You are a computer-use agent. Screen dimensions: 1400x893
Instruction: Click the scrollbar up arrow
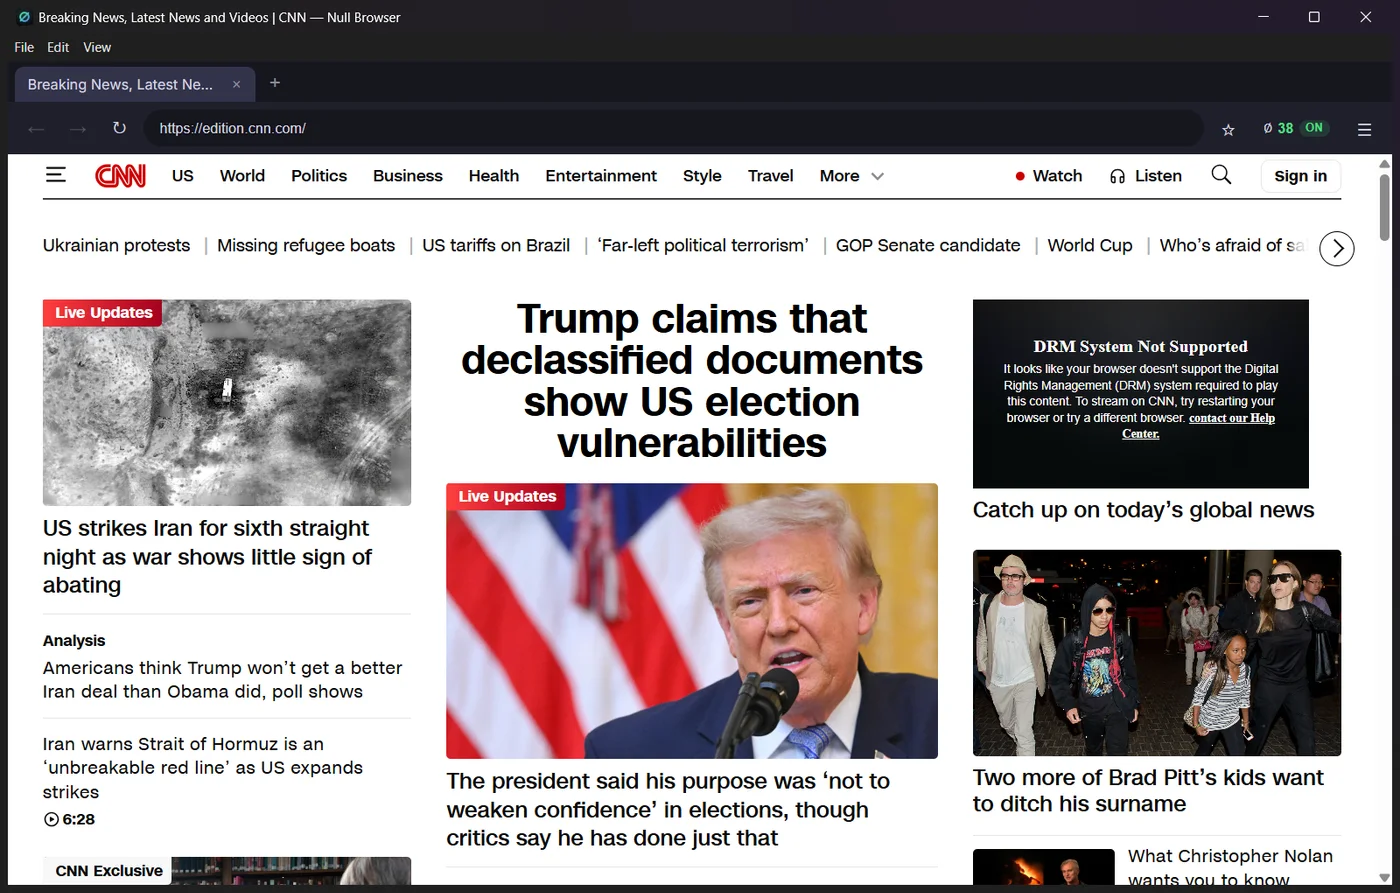(x=1385, y=163)
